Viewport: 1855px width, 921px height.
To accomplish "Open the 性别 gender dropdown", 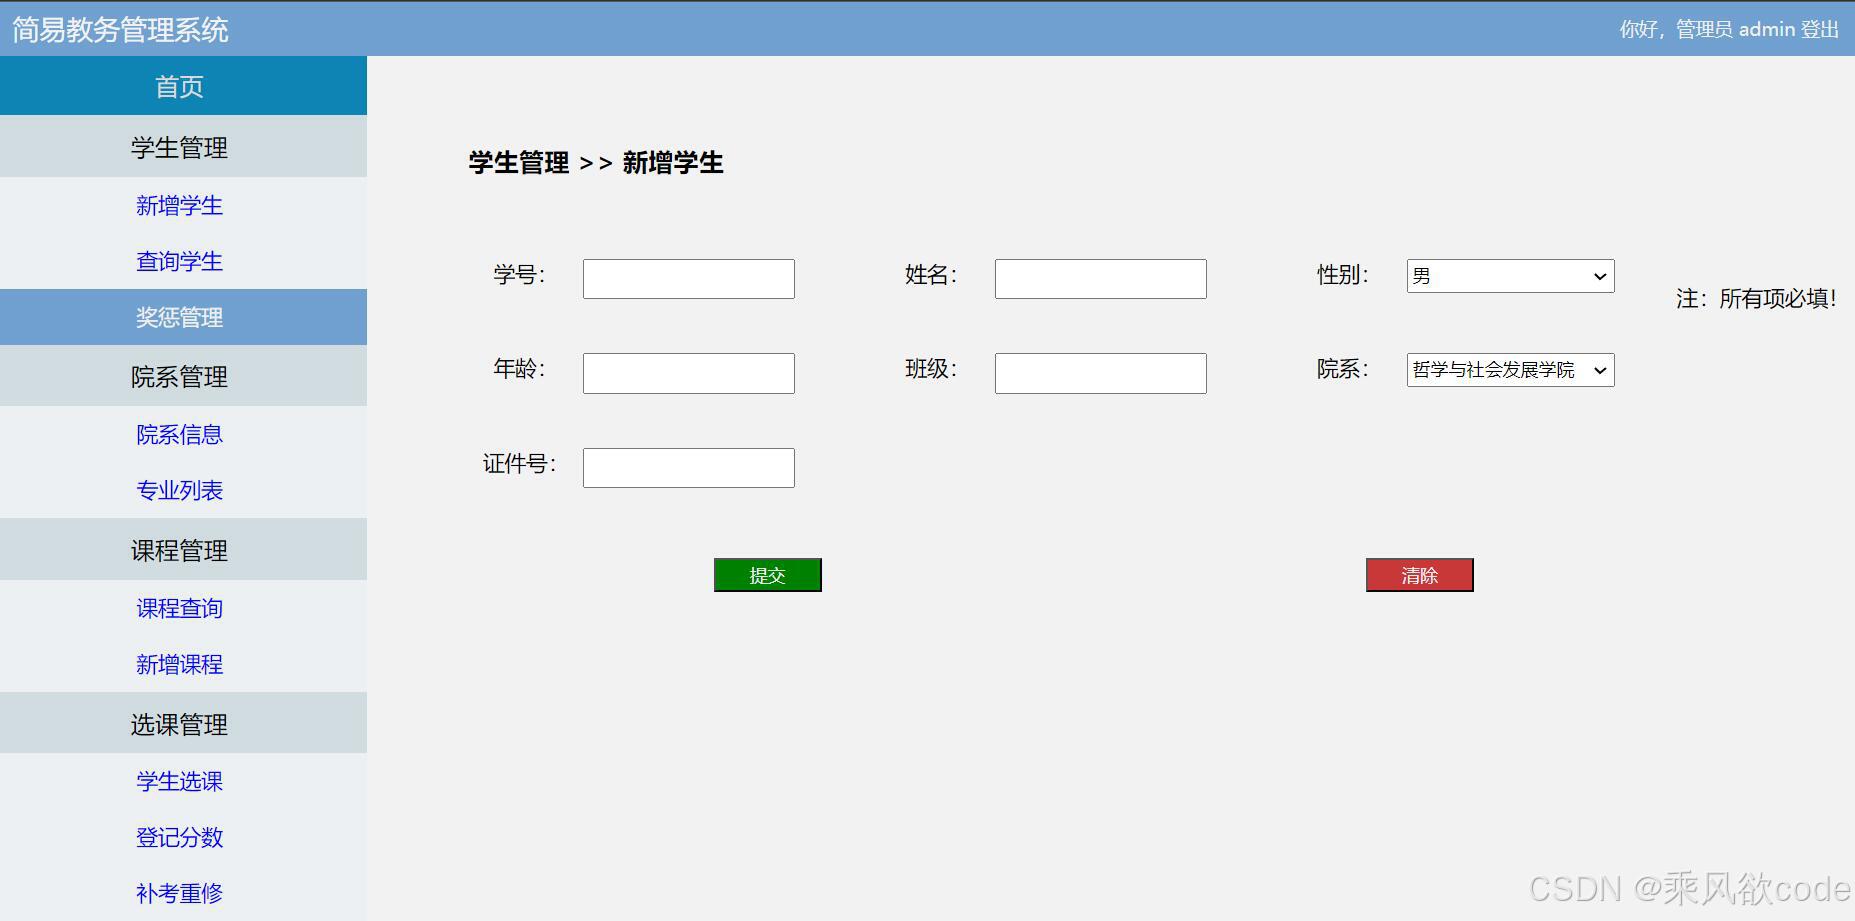I will pos(1510,276).
